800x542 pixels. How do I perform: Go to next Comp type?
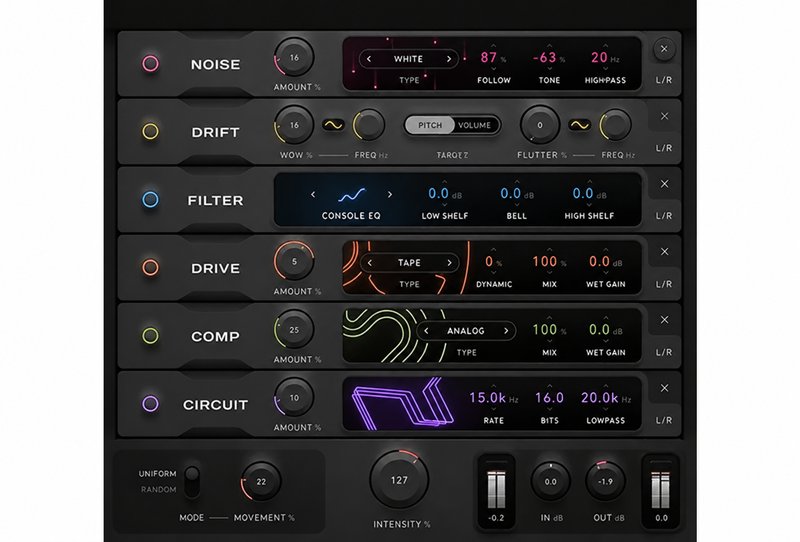(506, 331)
